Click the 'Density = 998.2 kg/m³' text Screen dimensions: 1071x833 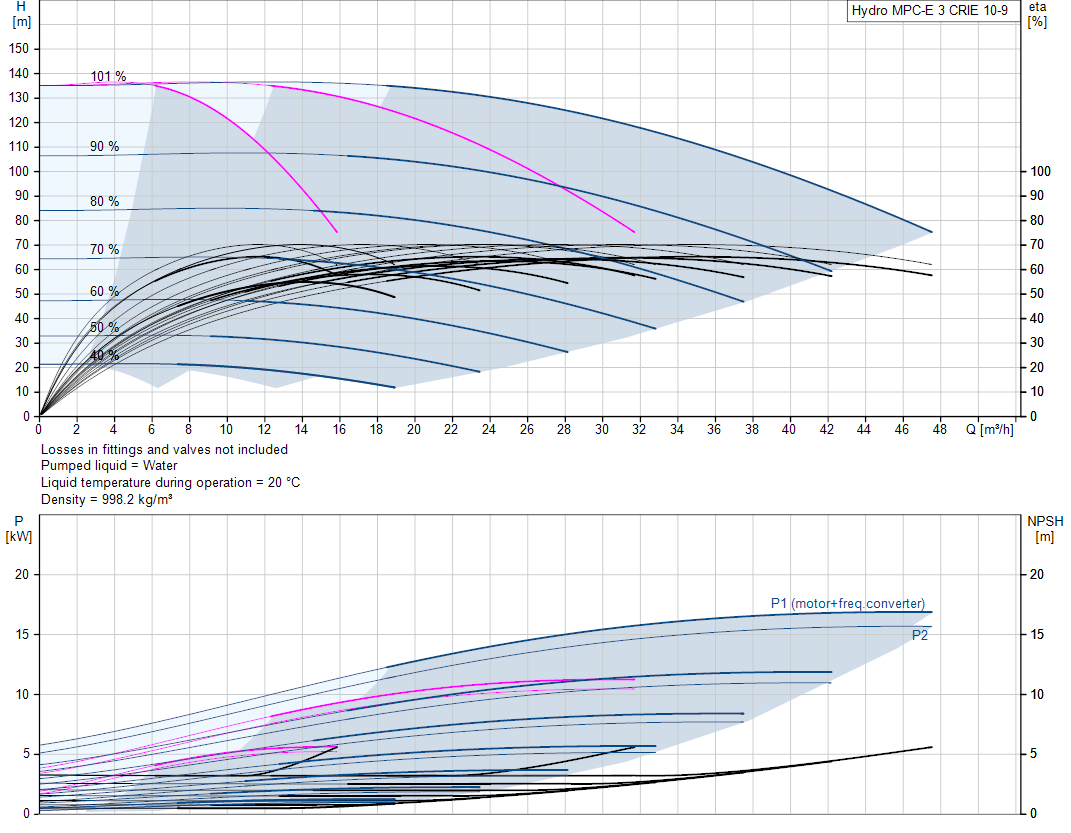(107, 499)
